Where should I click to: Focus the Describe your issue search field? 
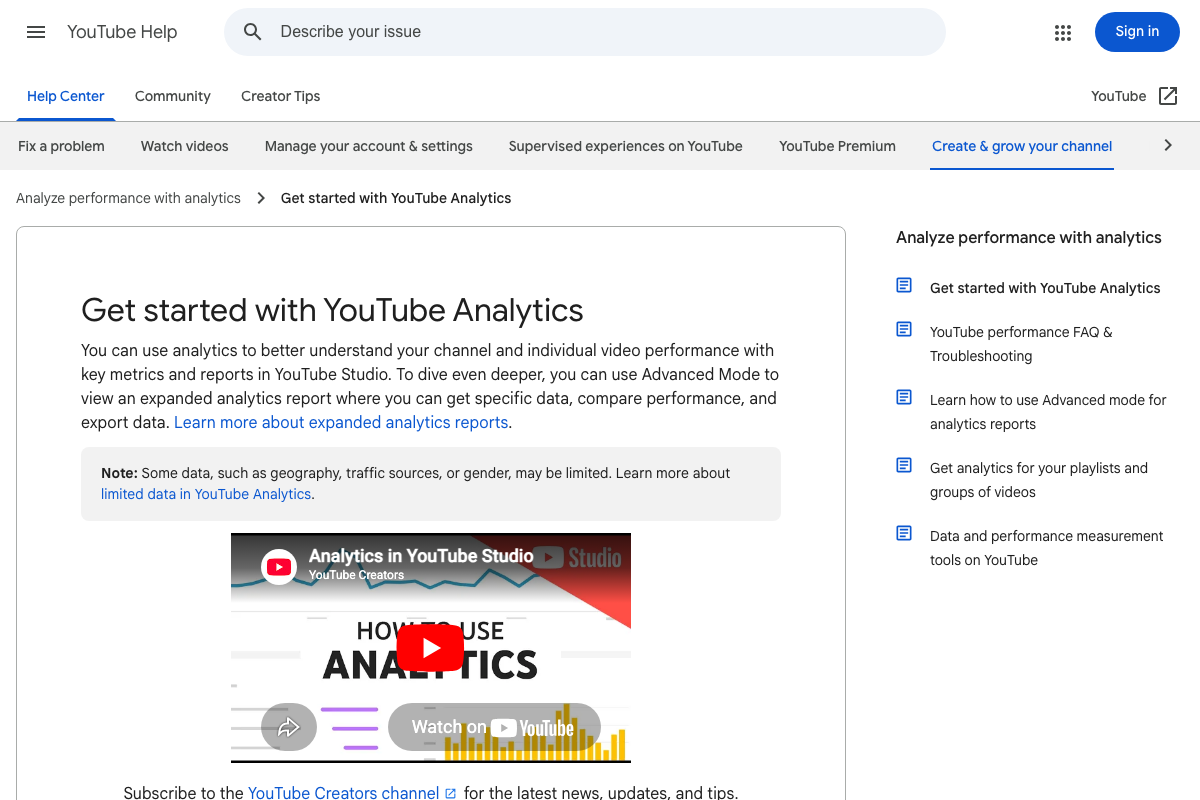point(585,32)
